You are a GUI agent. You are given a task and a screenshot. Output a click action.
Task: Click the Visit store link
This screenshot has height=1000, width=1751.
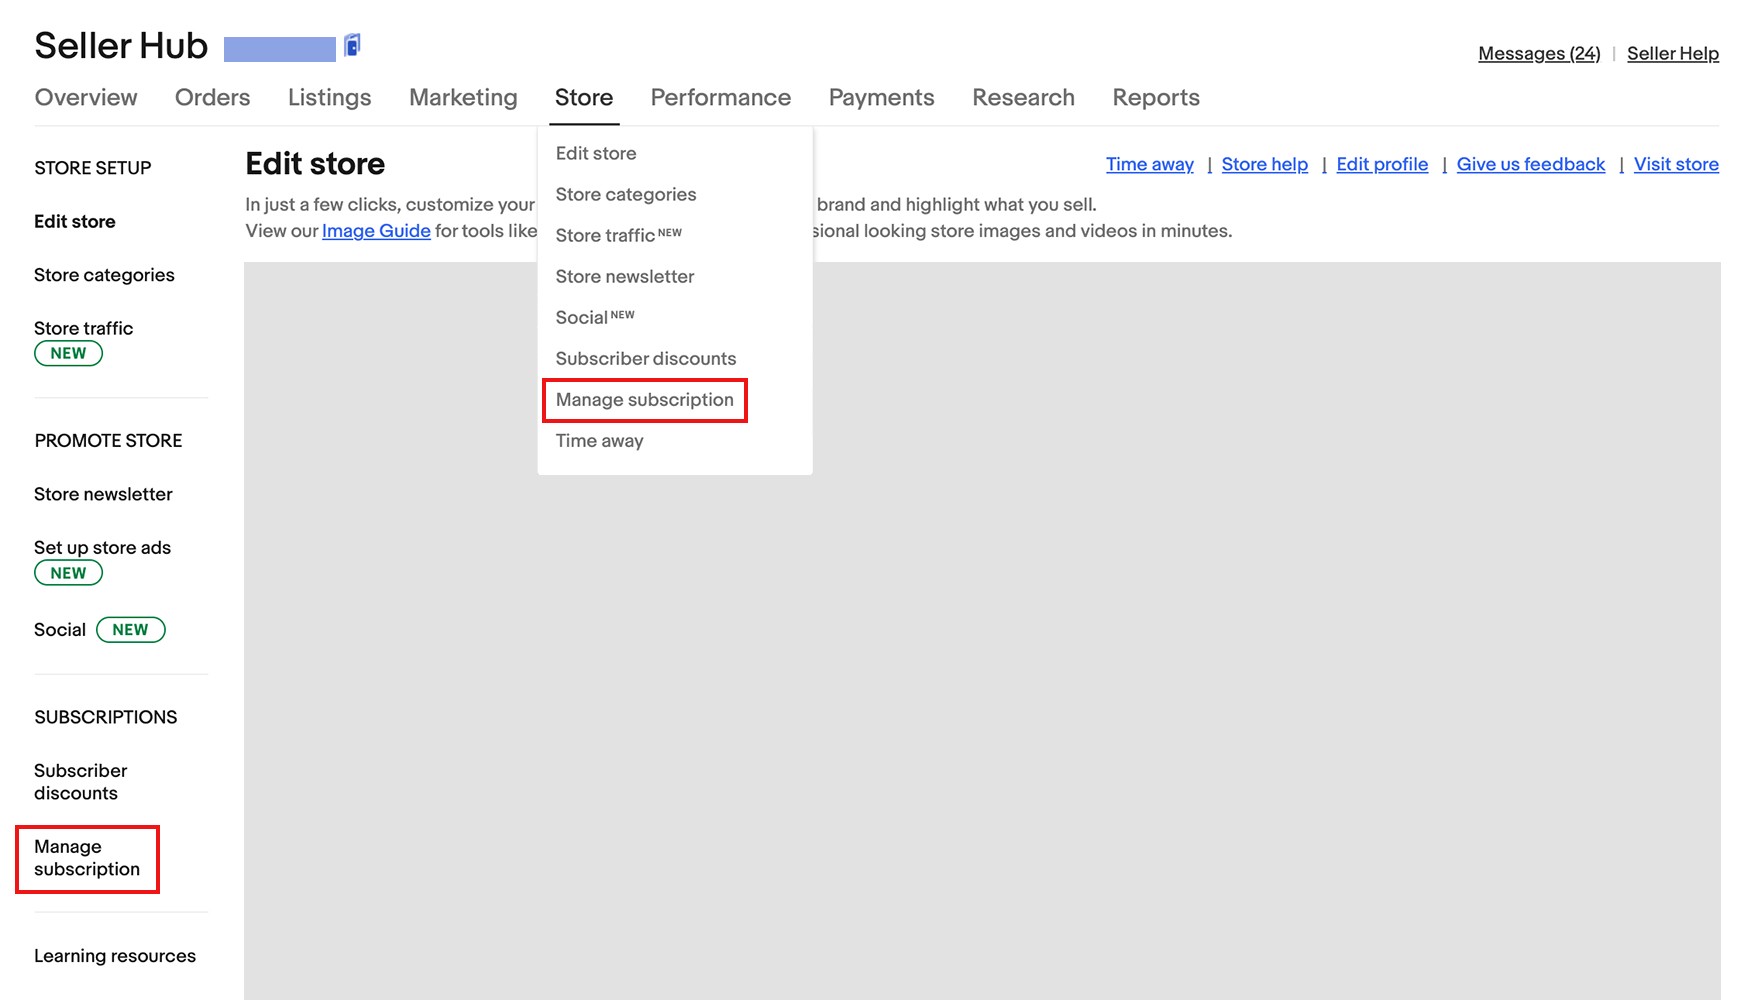(x=1676, y=164)
